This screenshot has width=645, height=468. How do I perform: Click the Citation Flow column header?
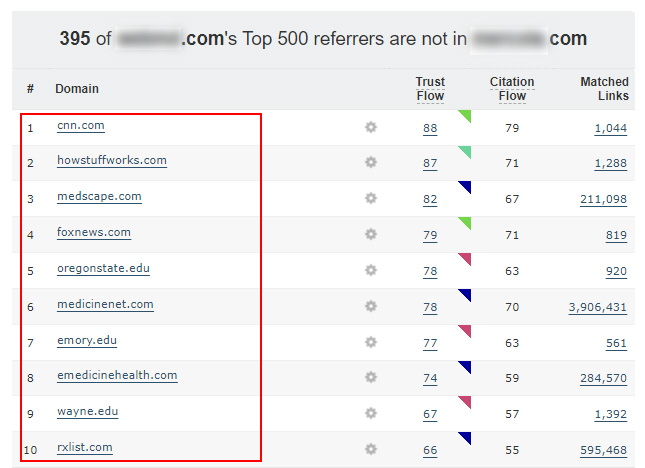(x=512, y=89)
